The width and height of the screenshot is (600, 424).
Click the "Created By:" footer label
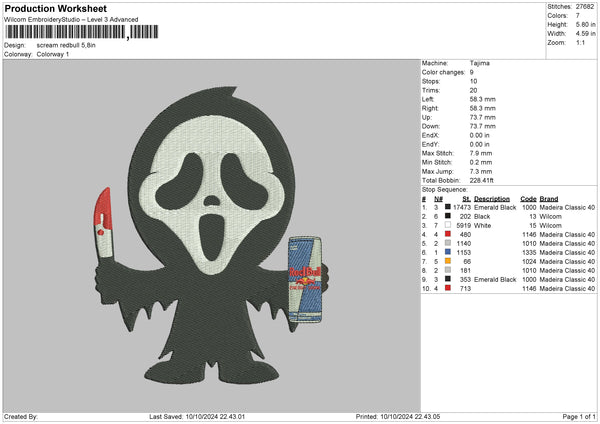[x=21, y=416]
